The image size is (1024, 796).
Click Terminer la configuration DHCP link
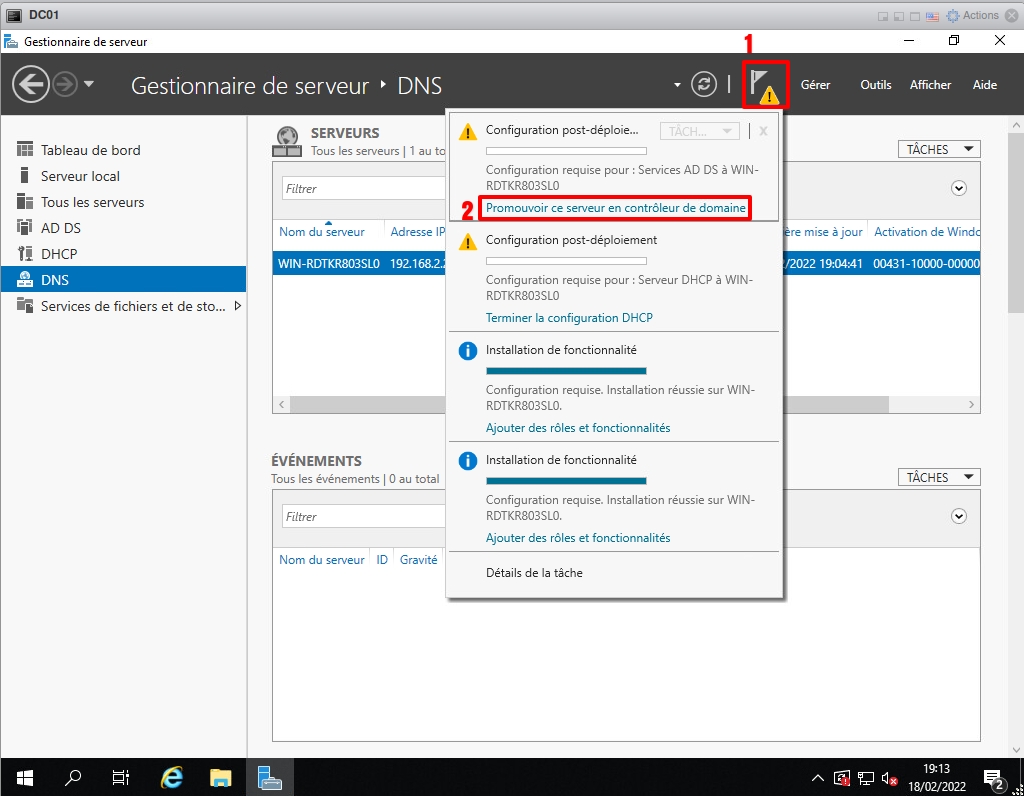tap(569, 318)
